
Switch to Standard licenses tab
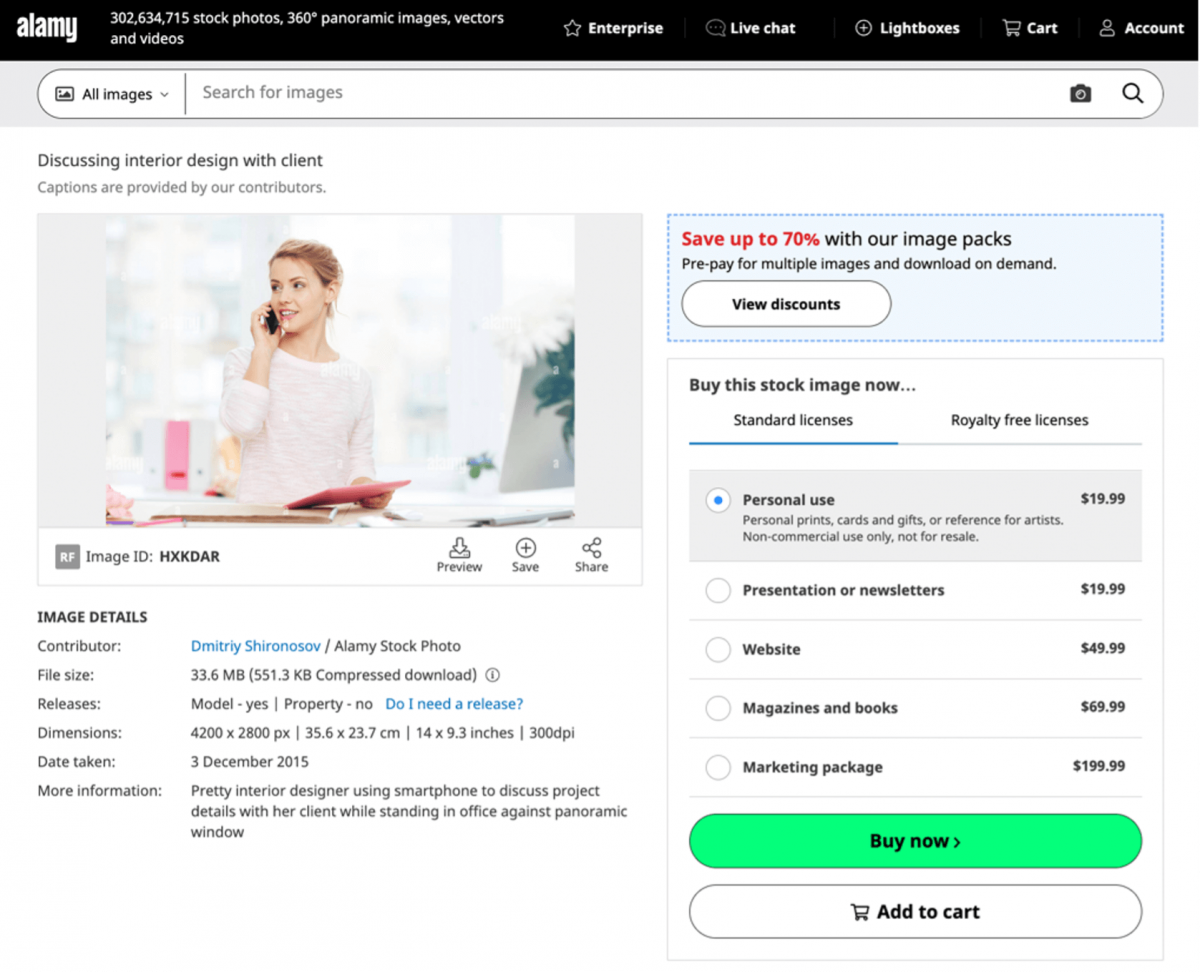[793, 420]
